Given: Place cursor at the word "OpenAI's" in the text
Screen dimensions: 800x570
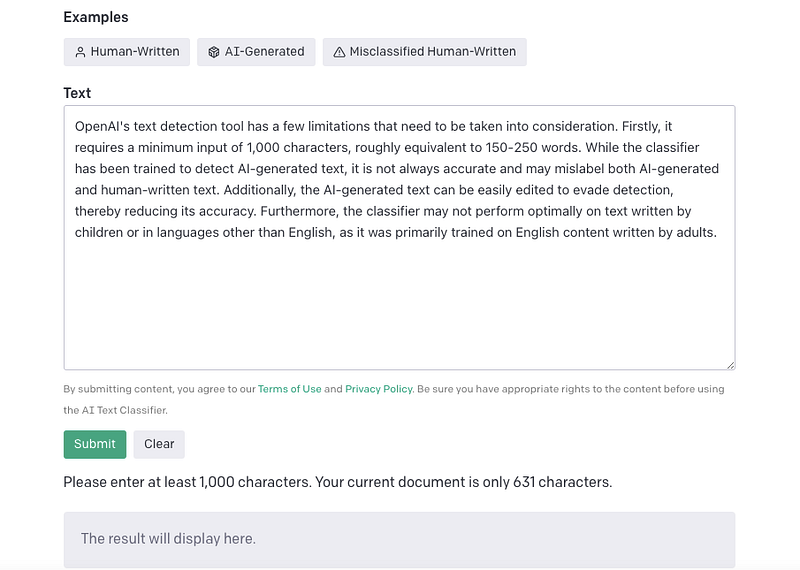Looking at the screenshot, I should point(102,127).
